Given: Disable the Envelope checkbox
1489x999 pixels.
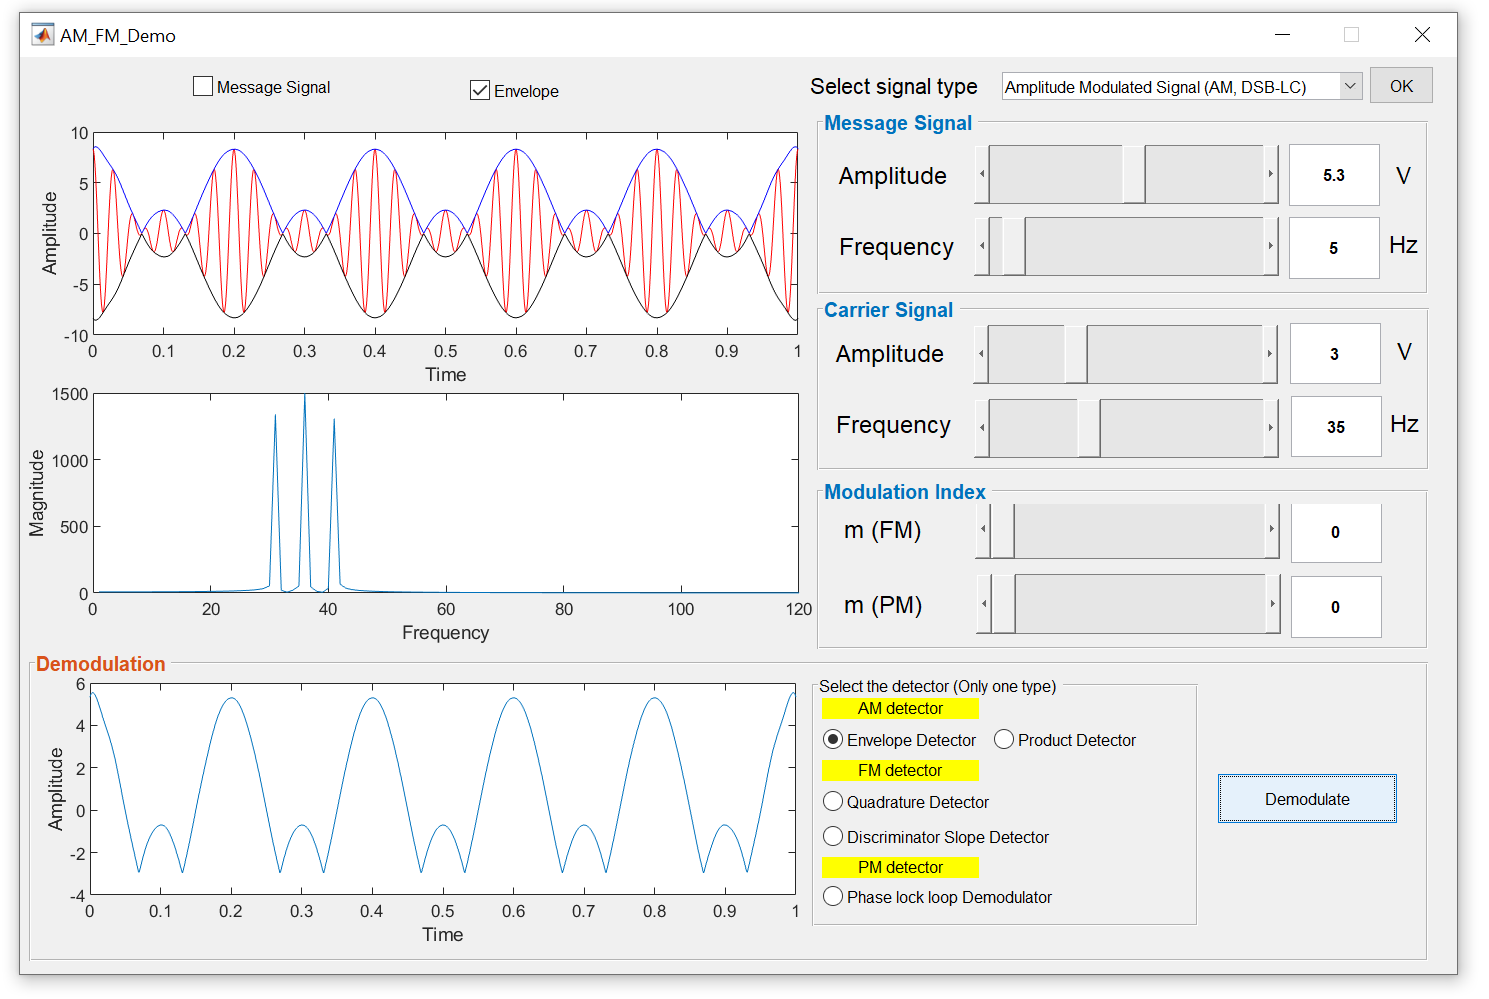Looking at the screenshot, I should [479, 90].
